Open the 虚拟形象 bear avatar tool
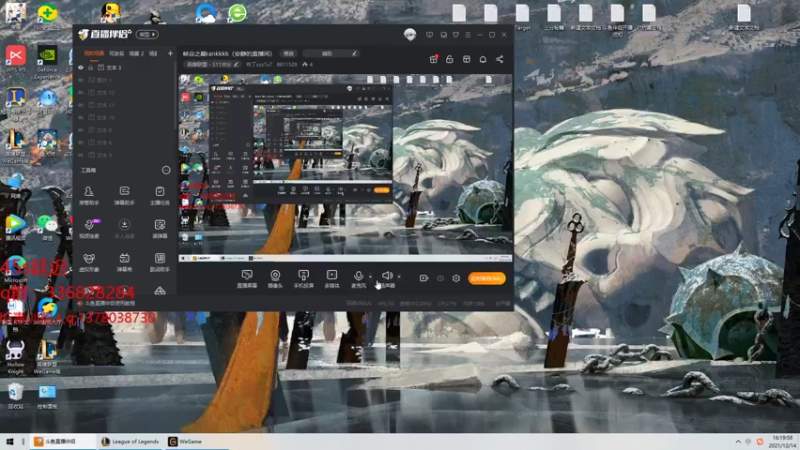 click(89, 262)
